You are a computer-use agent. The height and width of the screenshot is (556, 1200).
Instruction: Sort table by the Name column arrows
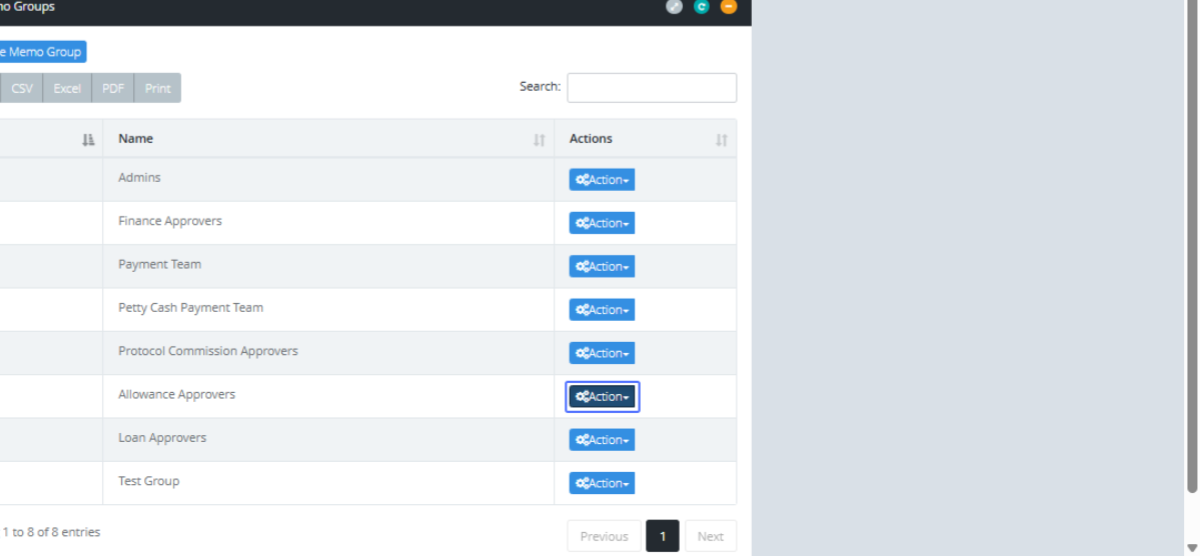point(539,140)
